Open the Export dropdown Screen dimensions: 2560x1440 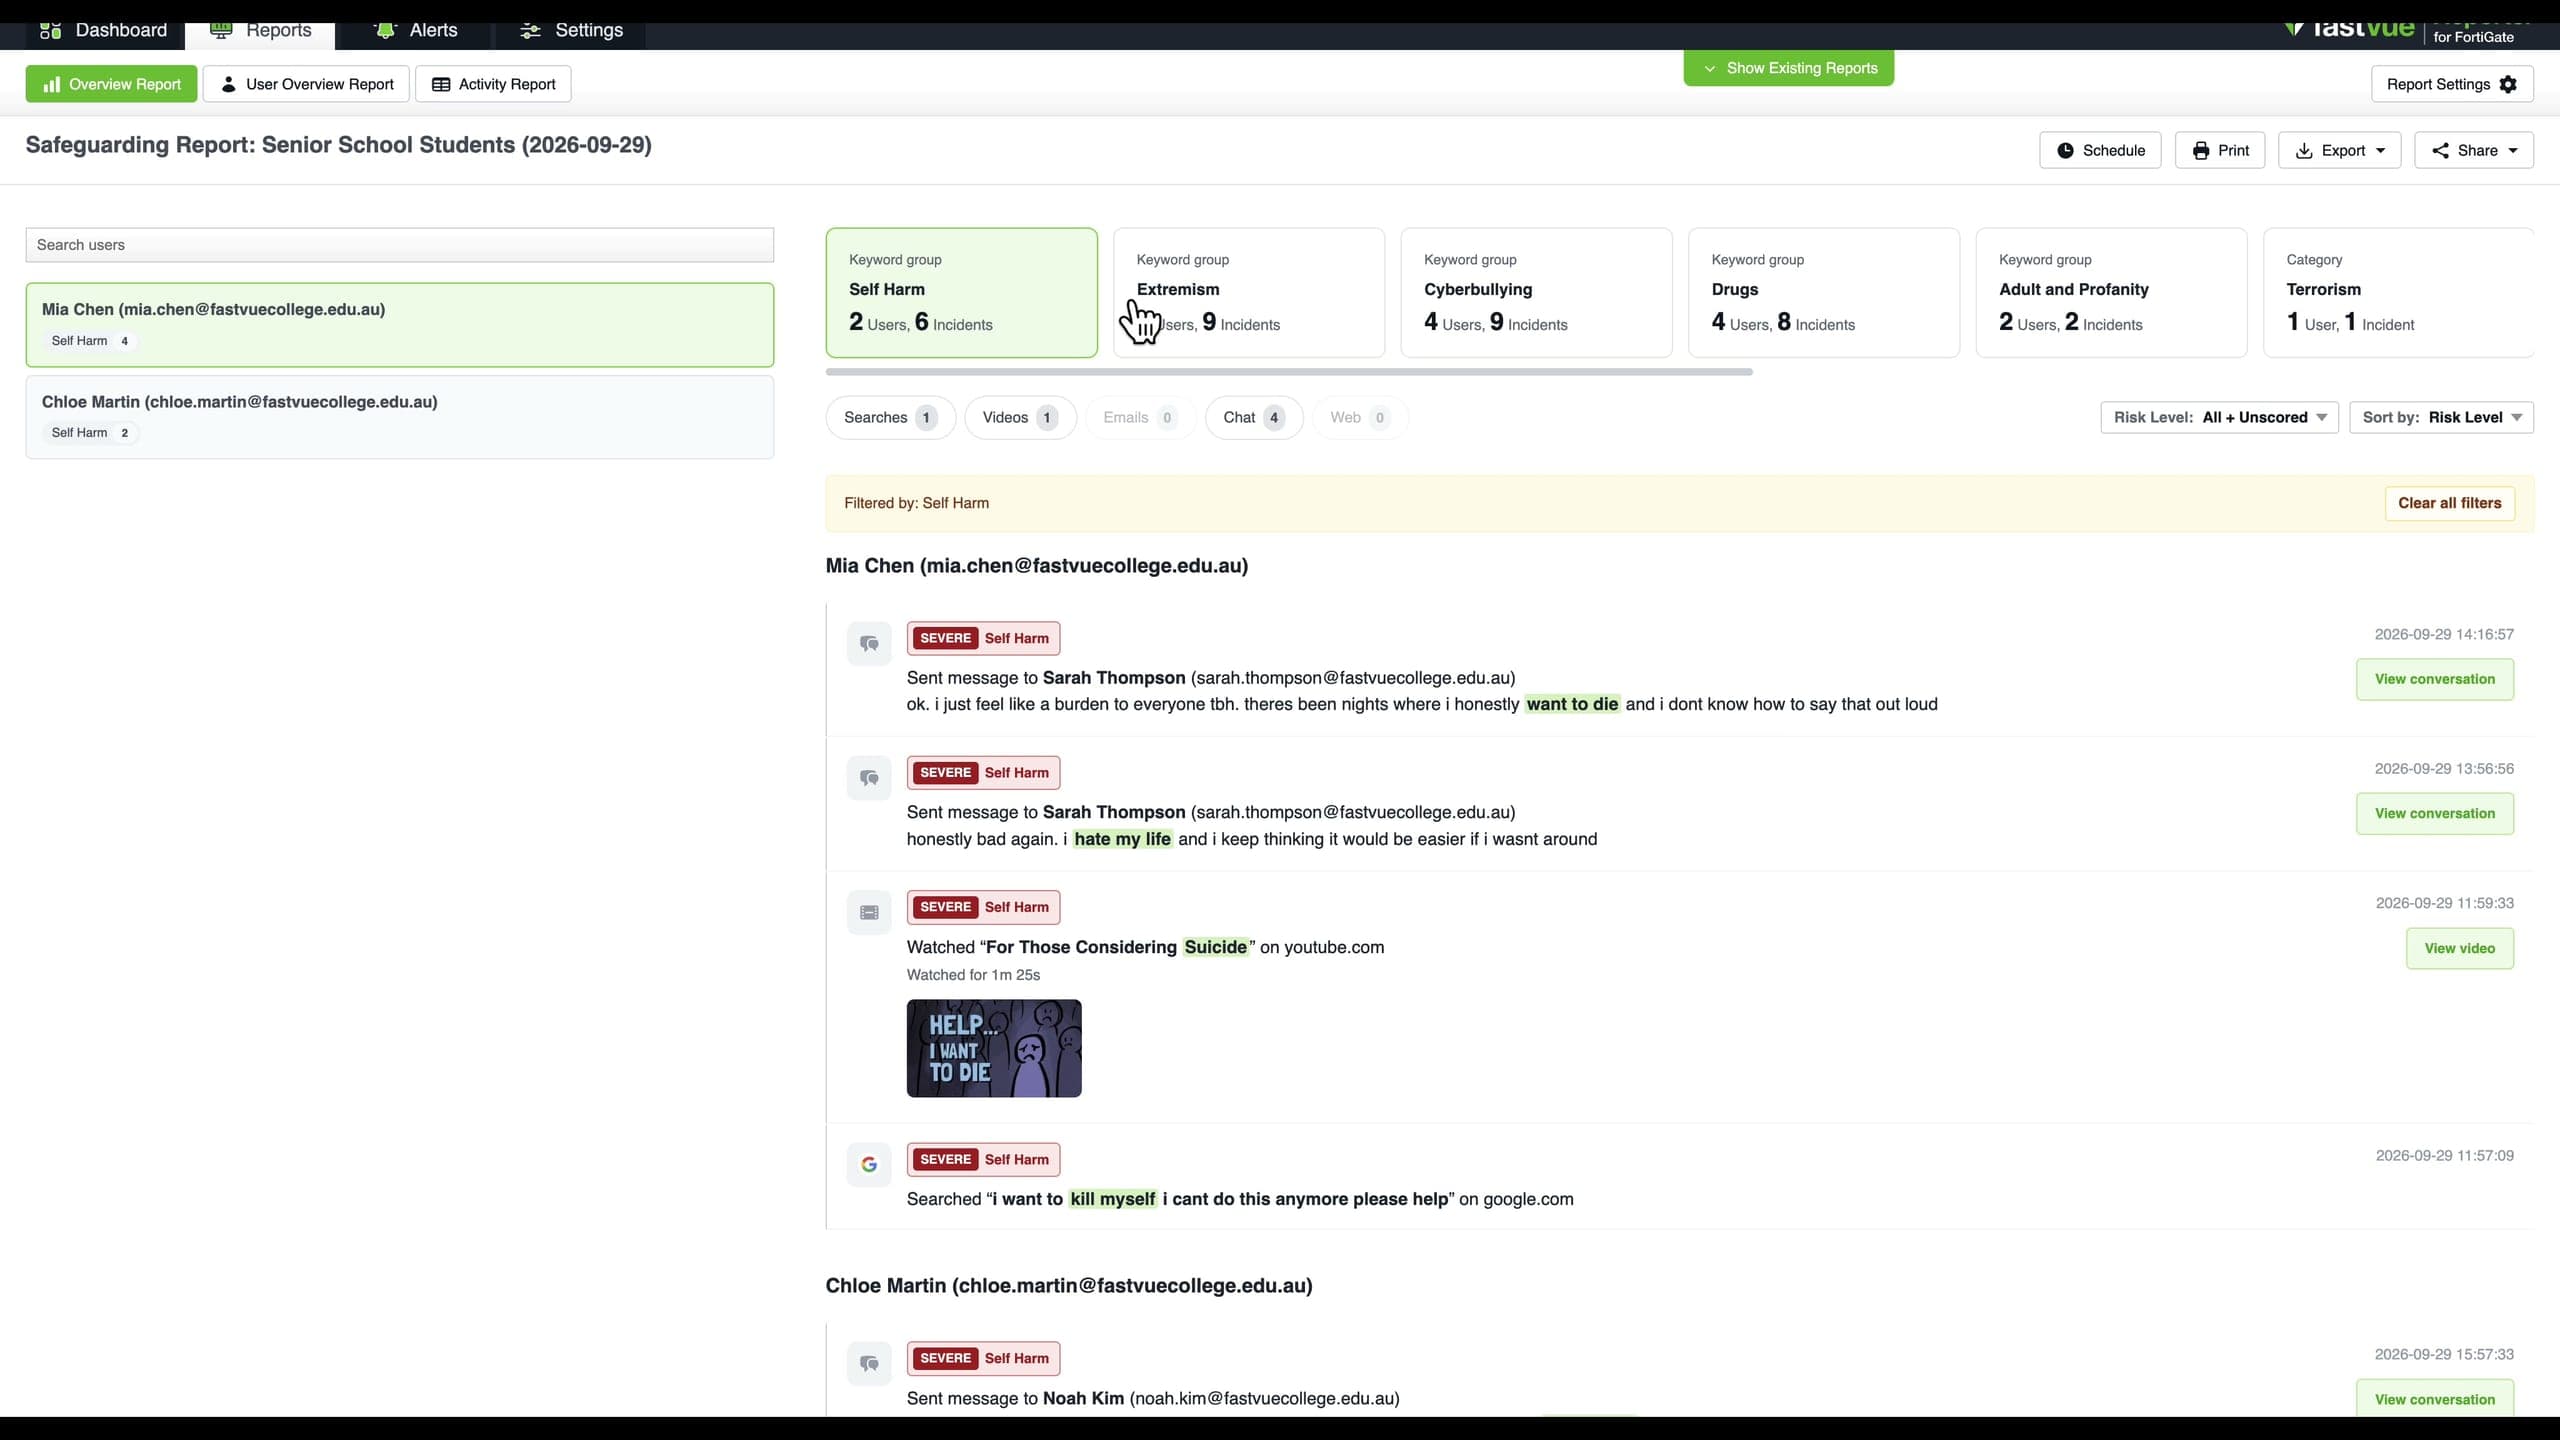pos(2339,150)
